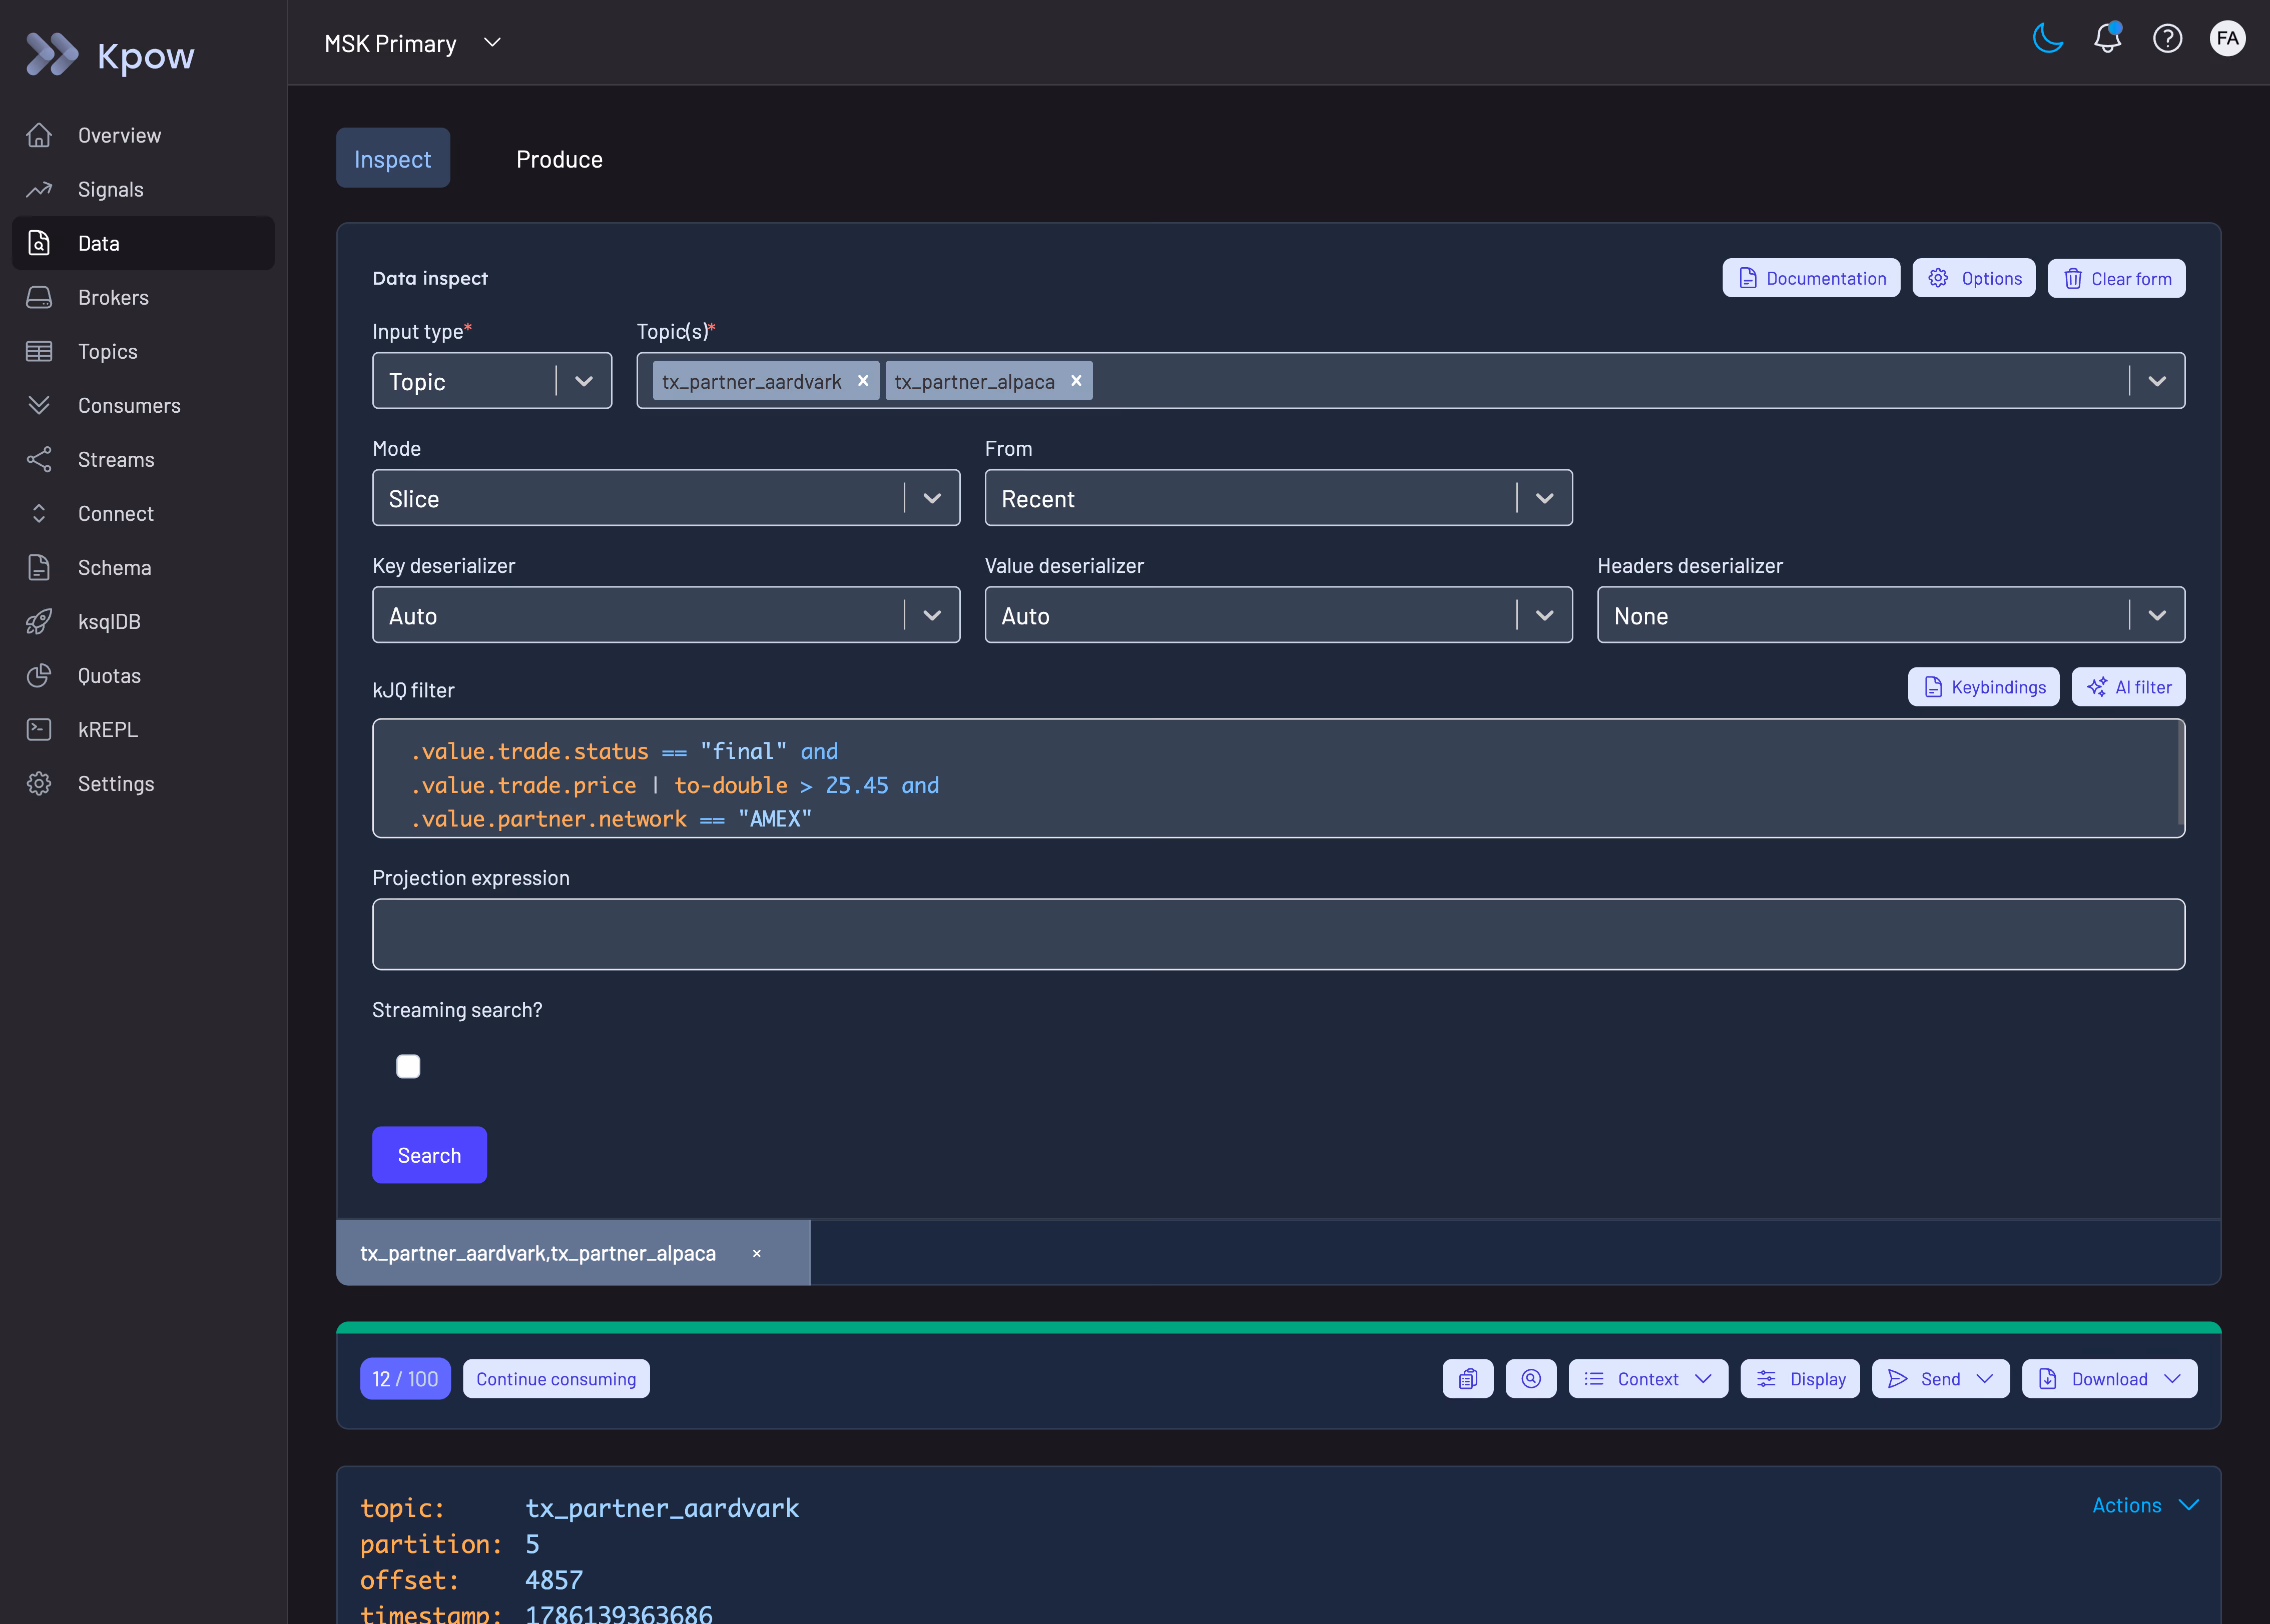Open the Value deserializer dropdown
2270x1624 pixels.
1278,615
